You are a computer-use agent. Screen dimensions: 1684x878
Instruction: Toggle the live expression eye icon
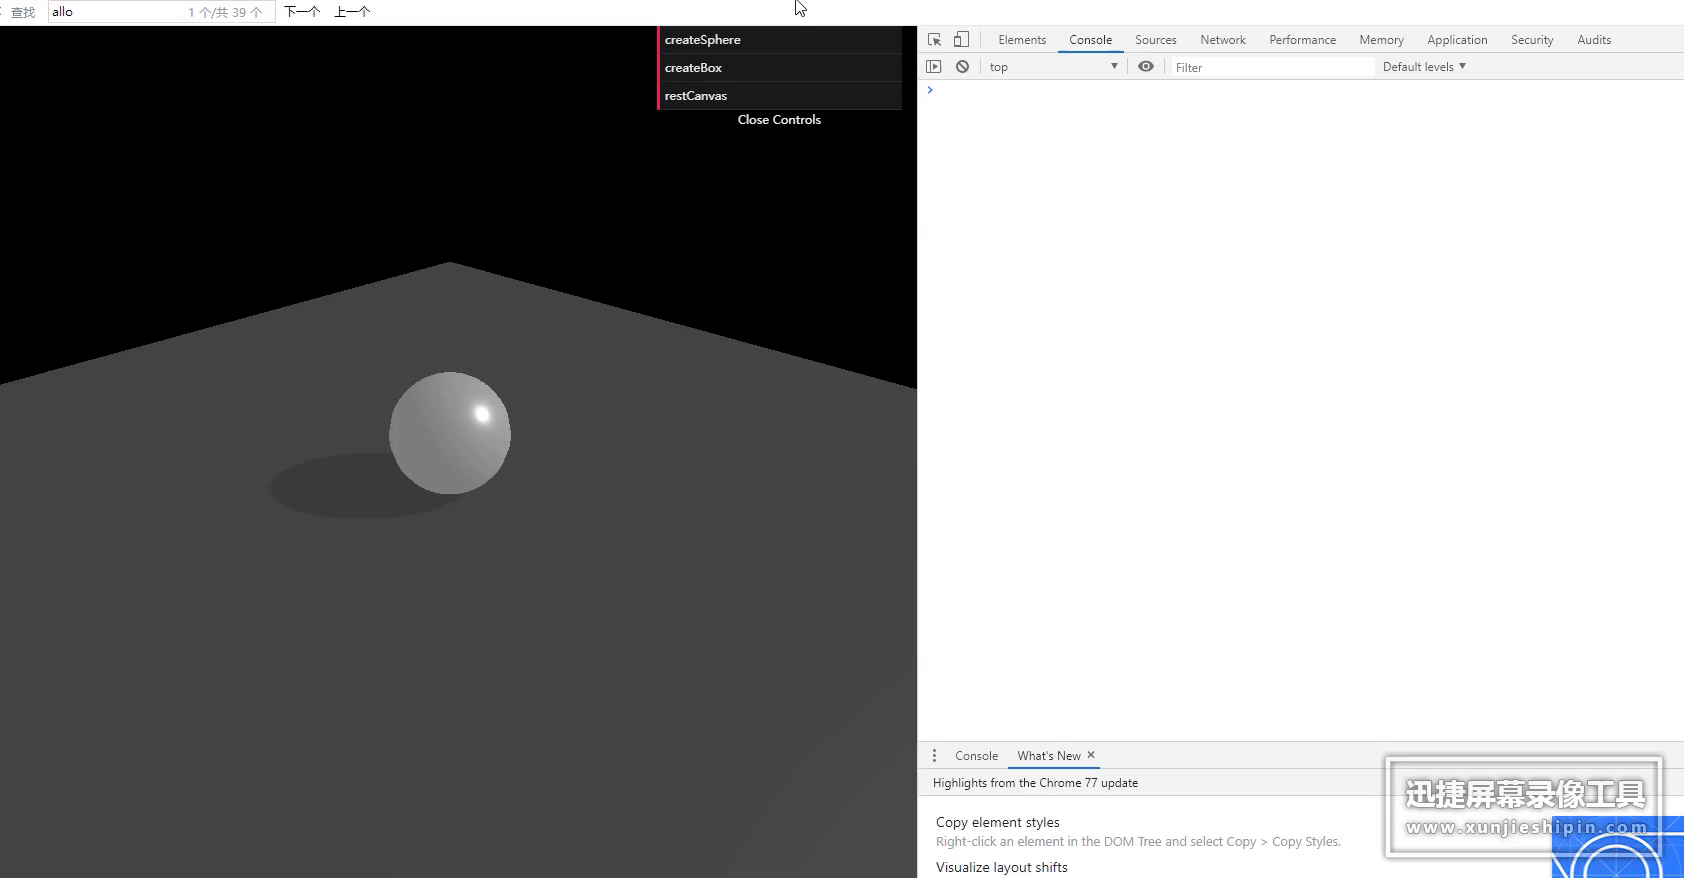pos(1146,67)
